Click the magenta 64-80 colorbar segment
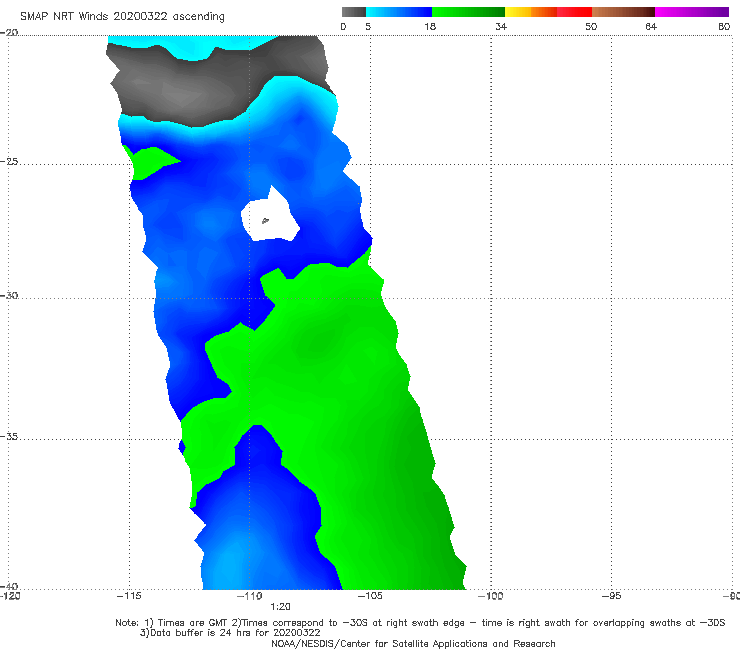740x650 pixels. [x=692, y=12]
